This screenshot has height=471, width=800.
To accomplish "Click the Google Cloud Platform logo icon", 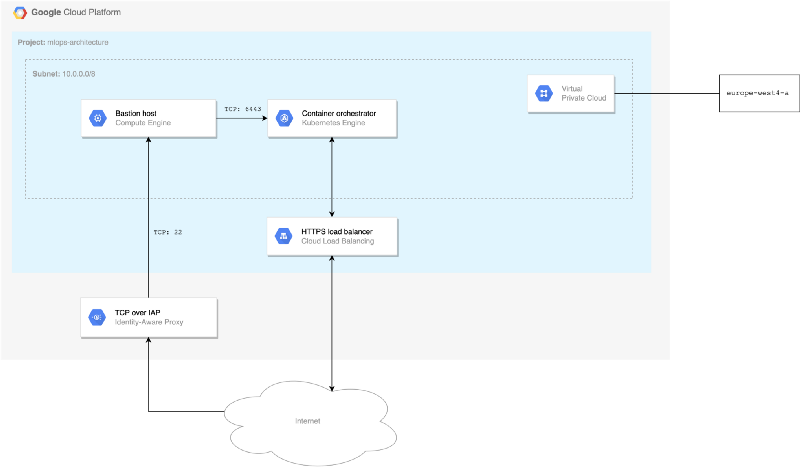I will (20, 13).
